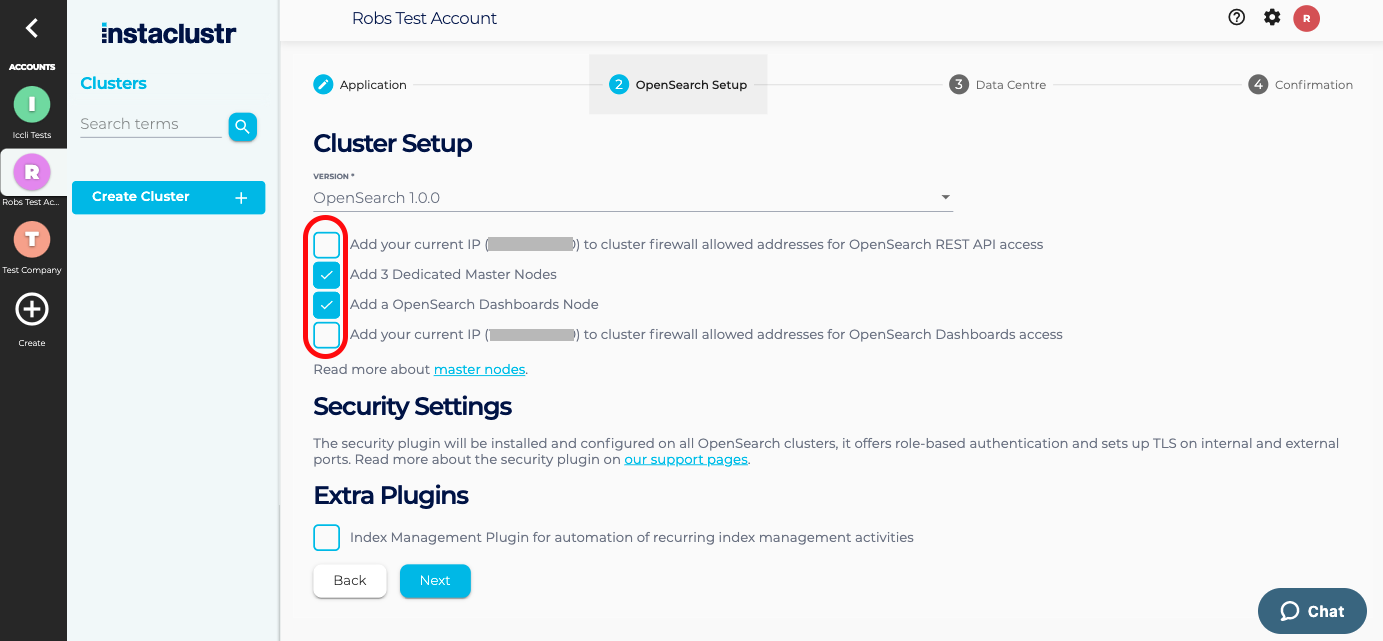Open the Chat widget

point(1312,612)
